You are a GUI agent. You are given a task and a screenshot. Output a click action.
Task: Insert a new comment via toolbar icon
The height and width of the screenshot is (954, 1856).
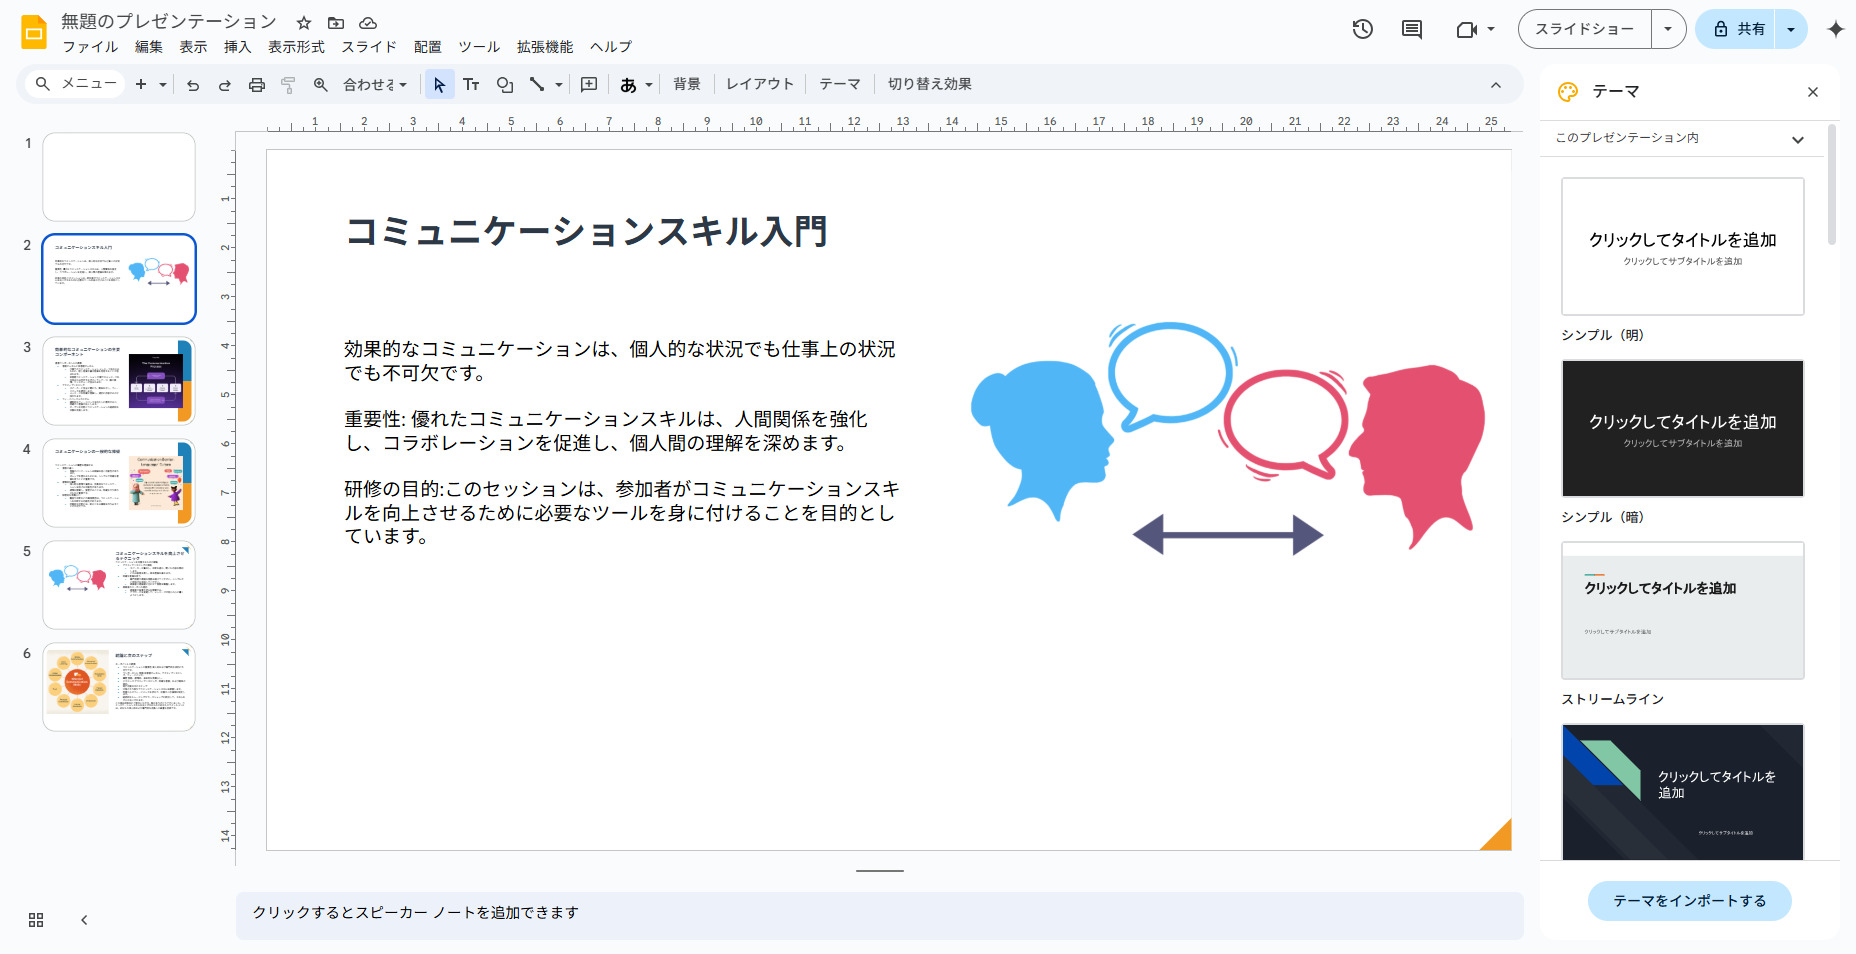(x=589, y=84)
